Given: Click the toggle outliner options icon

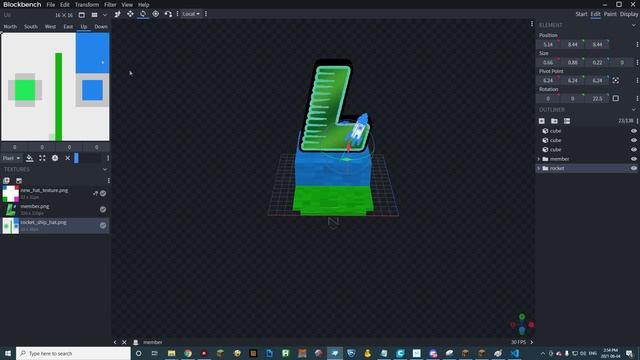Looking at the screenshot, I should pos(567,121).
